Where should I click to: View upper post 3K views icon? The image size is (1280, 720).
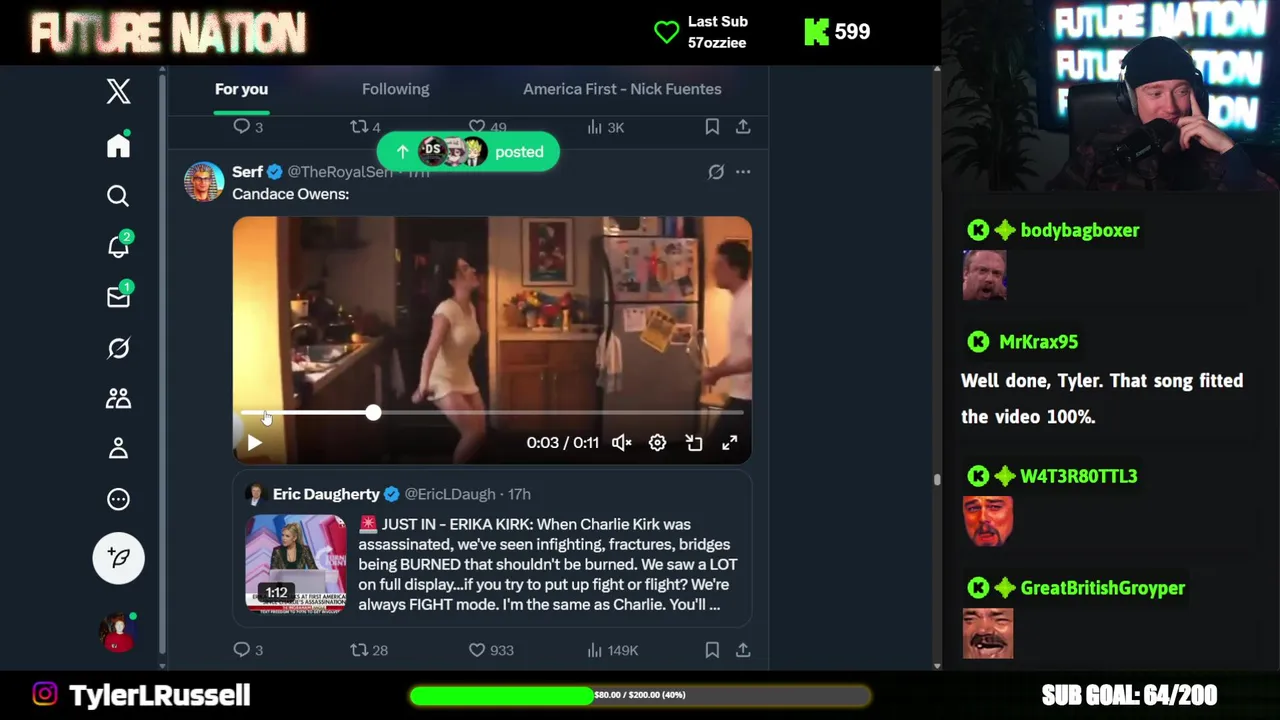pyautogui.click(x=605, y=127)
